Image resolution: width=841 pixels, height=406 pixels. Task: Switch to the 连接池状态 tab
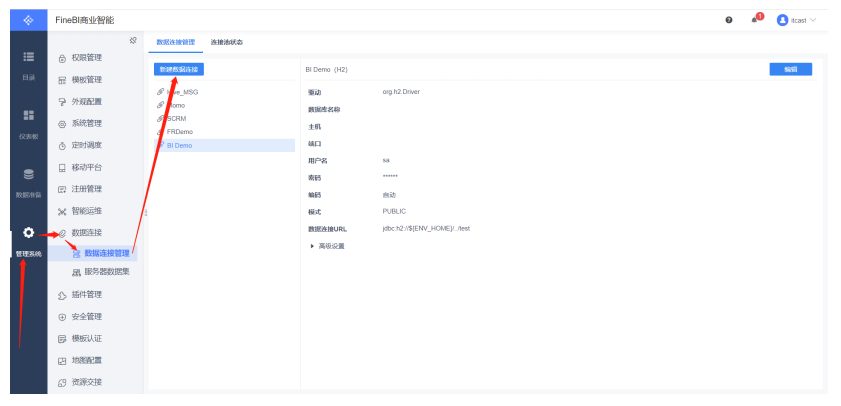point(226,42)
